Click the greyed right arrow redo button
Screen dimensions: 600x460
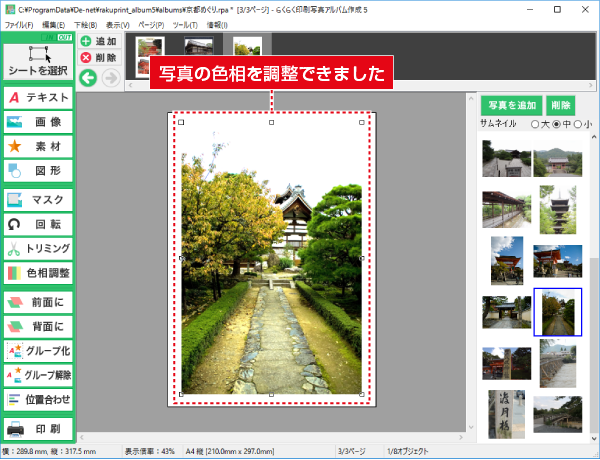click(x=111, y=78)
